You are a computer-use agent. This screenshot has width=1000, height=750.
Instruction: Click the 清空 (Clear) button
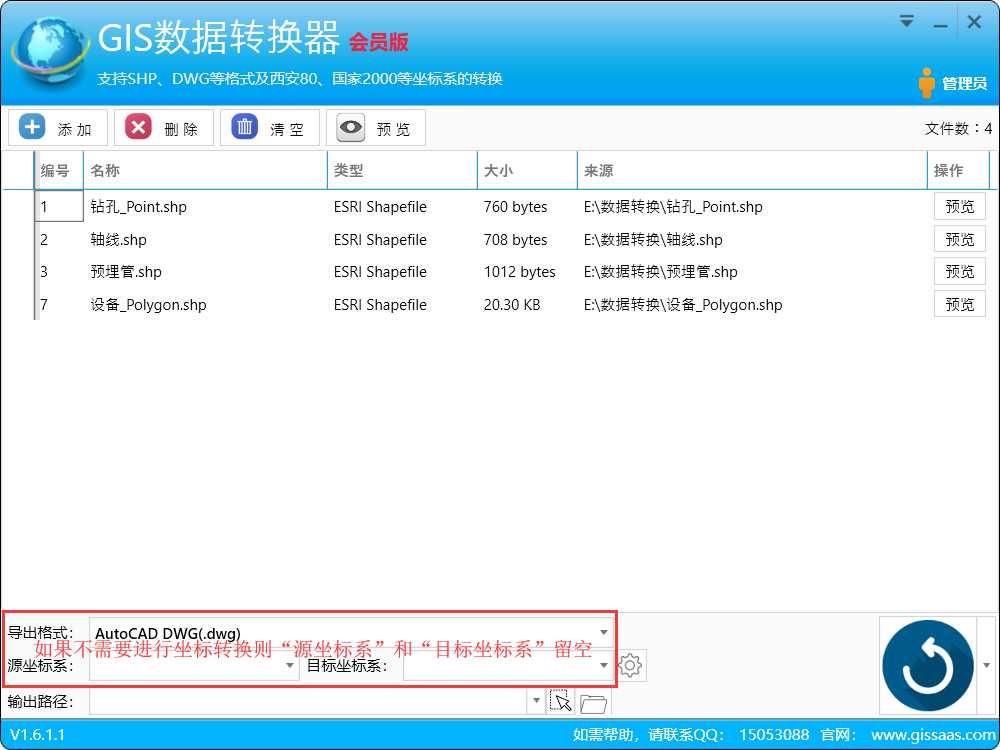[x=269, y=128]
